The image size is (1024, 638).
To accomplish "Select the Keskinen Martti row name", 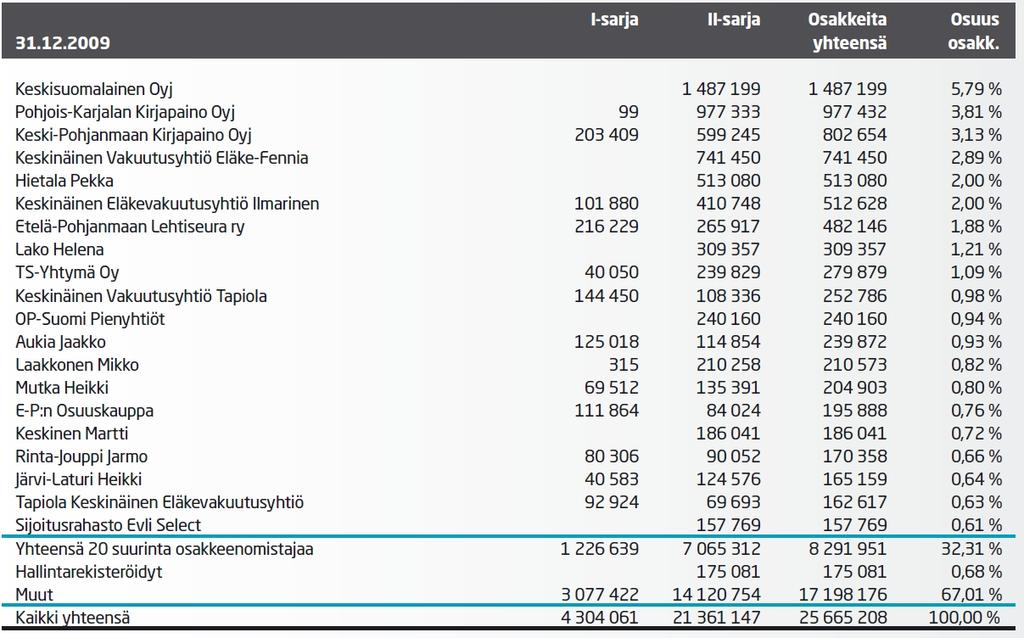I will click(x=72, y=434).
